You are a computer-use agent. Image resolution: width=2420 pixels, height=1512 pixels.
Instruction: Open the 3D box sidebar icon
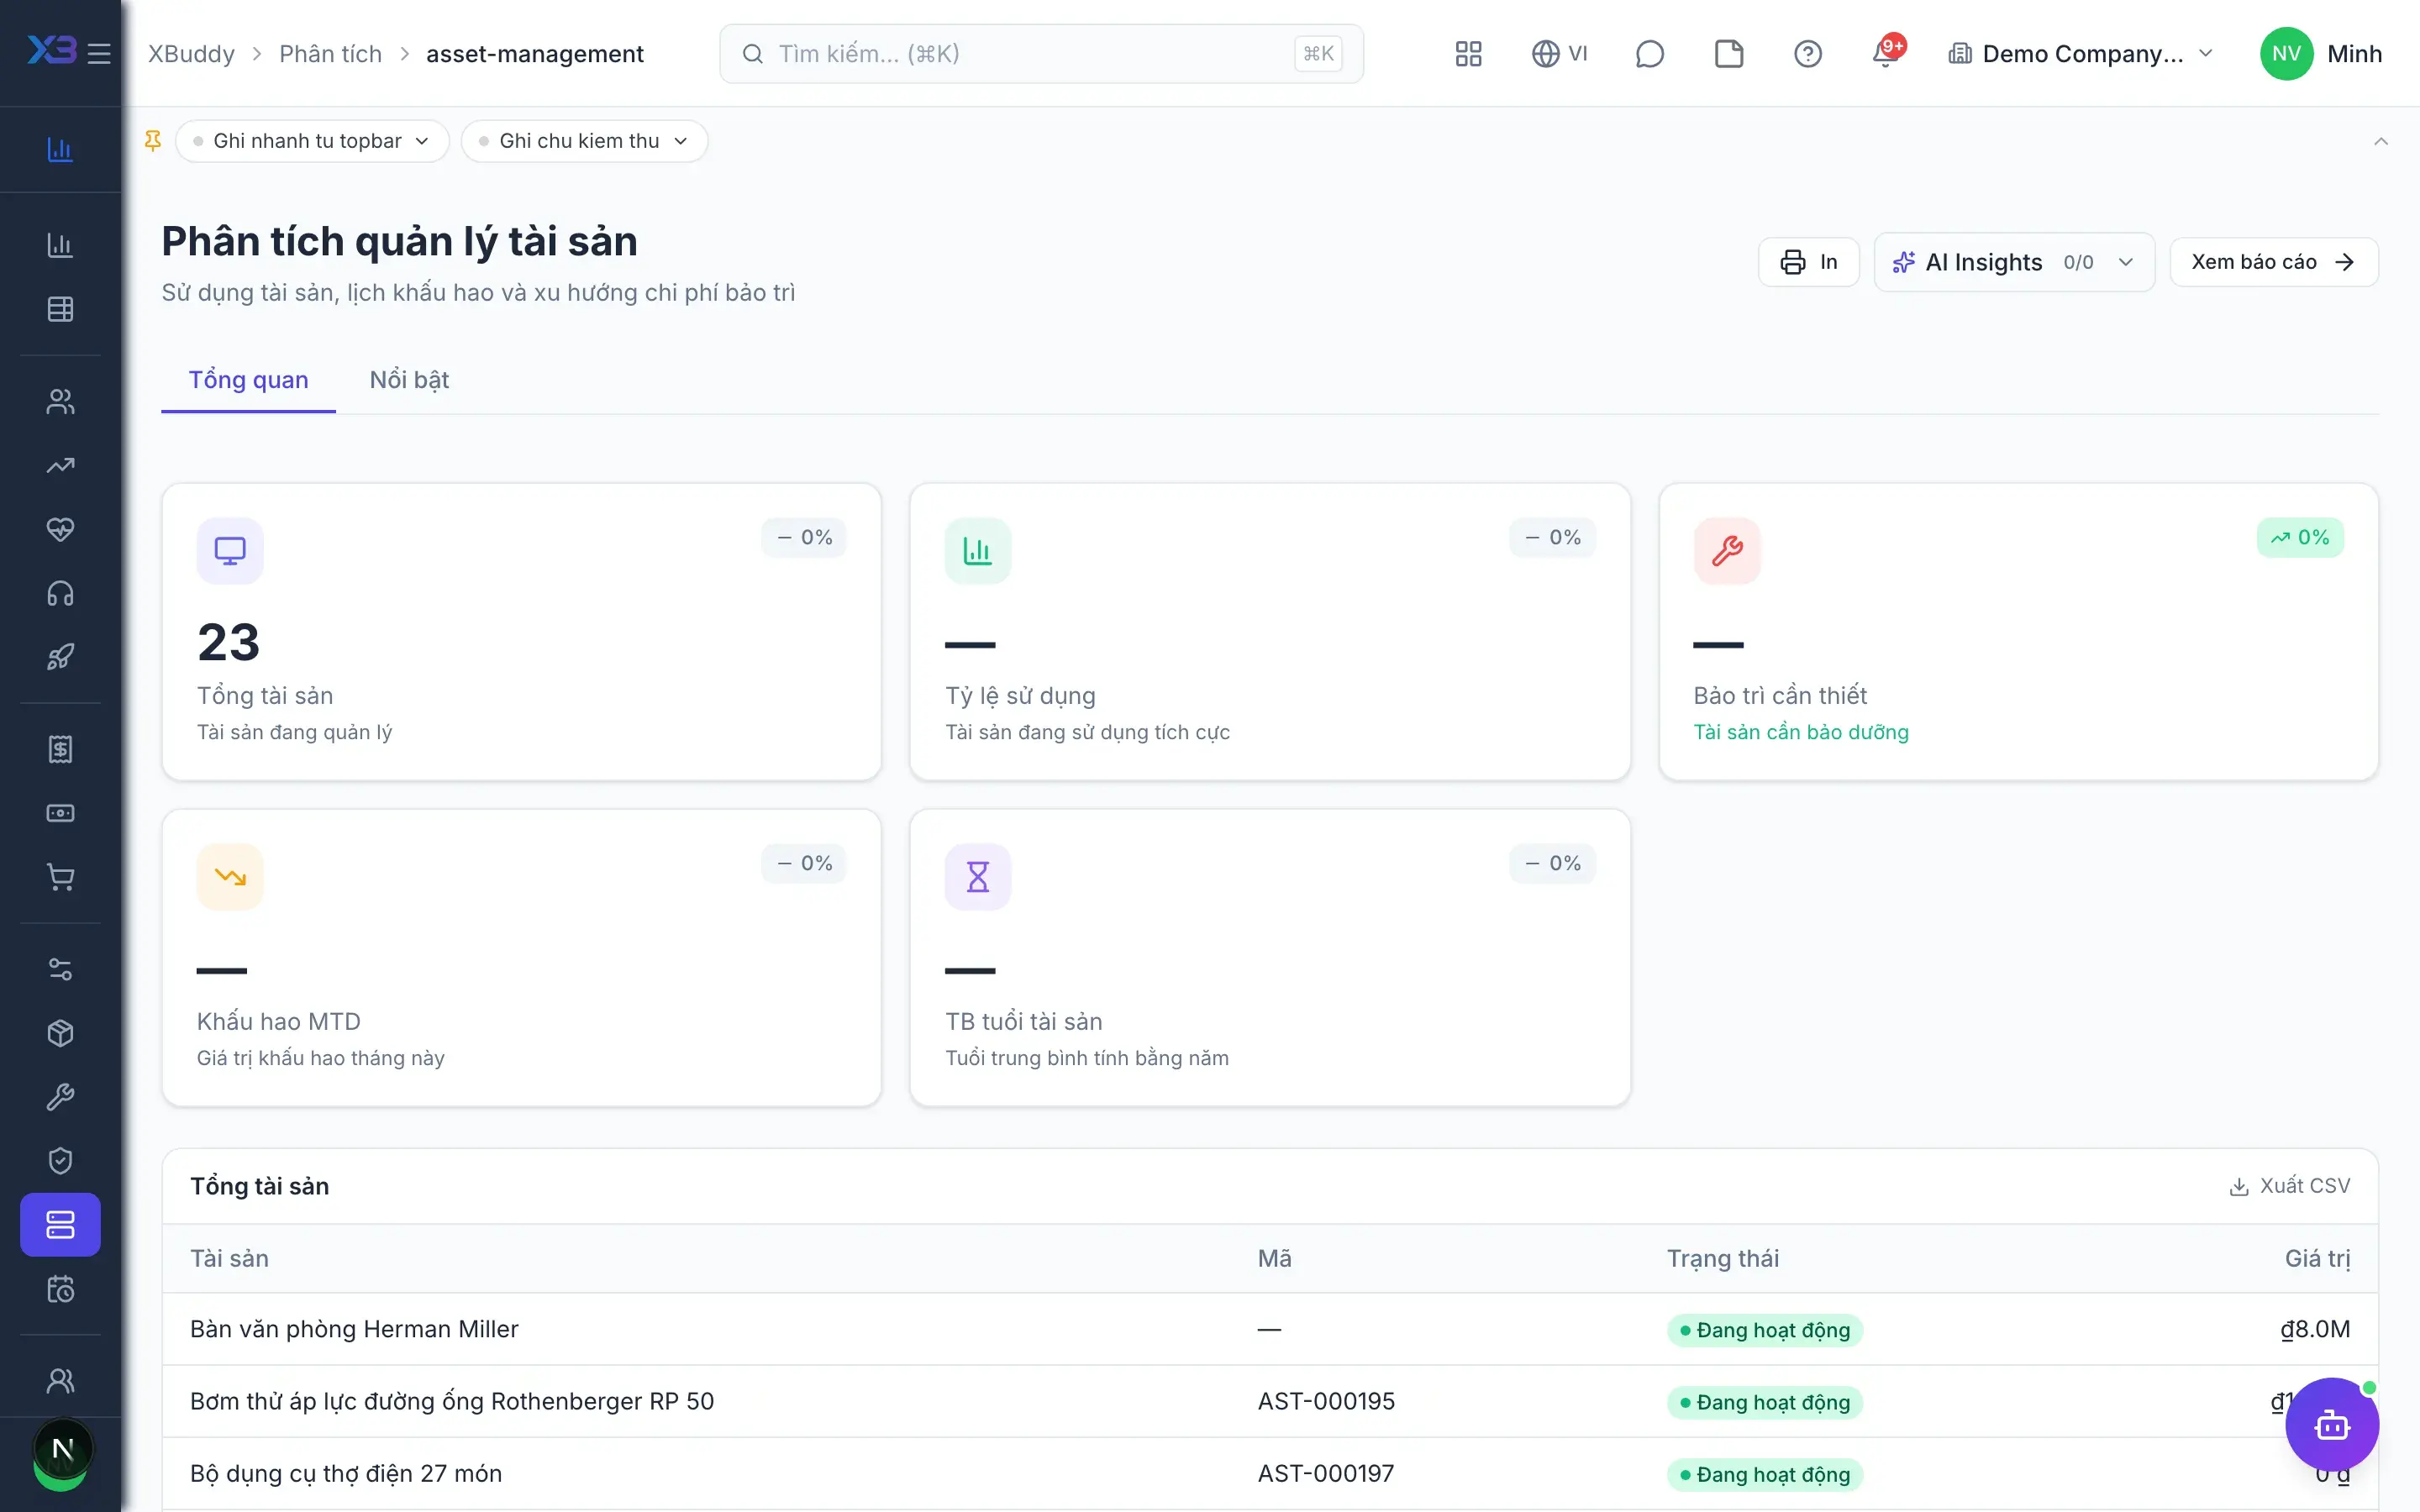(60, 1033)
